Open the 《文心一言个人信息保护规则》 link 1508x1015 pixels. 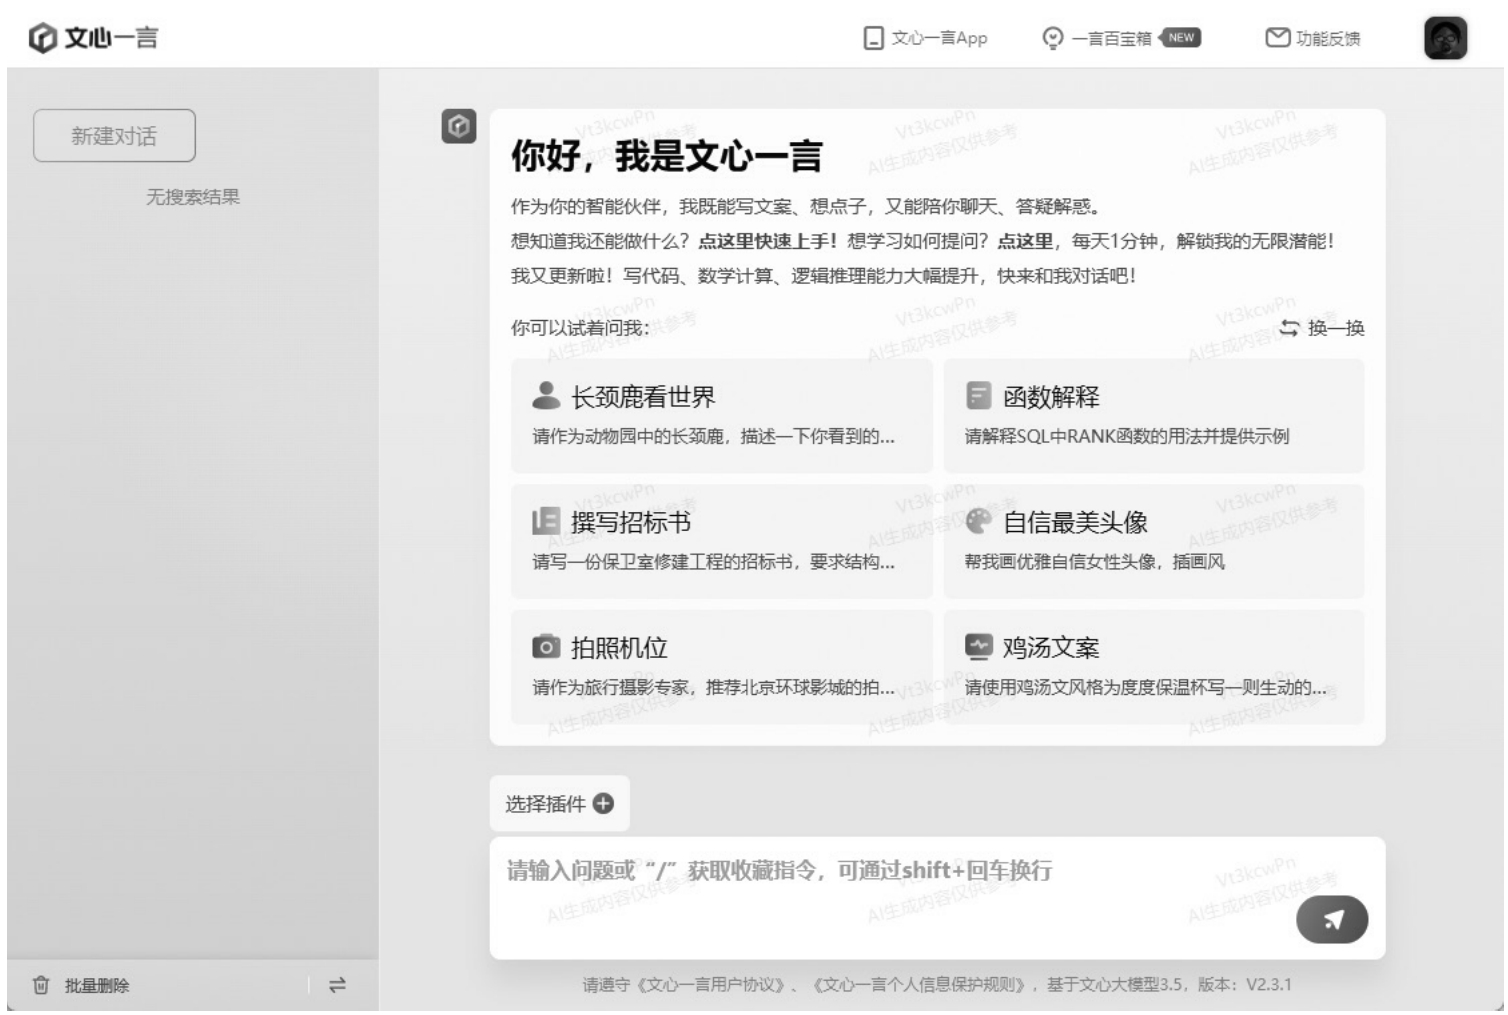click(x=920, y=985)
